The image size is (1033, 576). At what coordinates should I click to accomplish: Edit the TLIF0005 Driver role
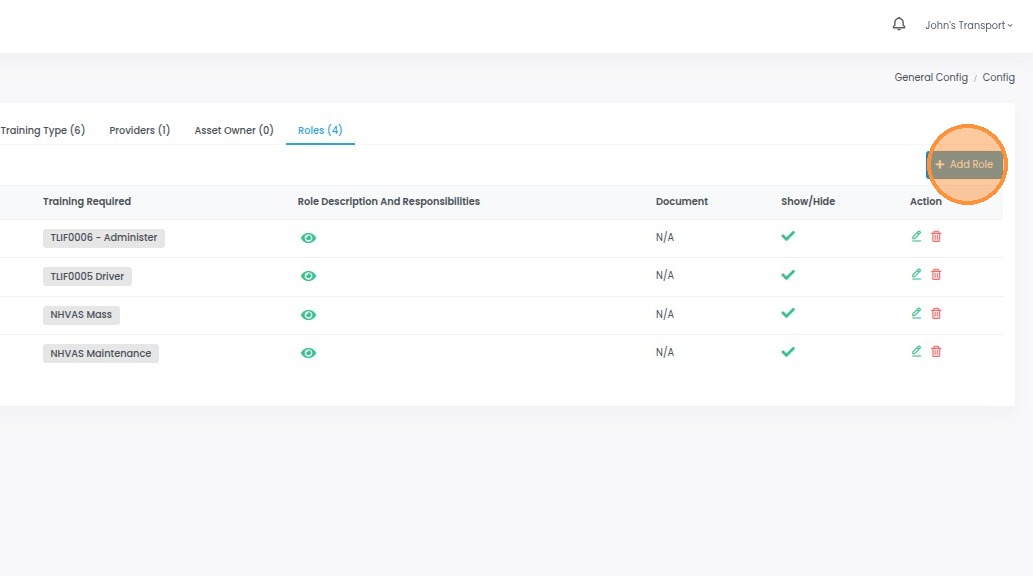pyautogui.click(x=916, y=274)
